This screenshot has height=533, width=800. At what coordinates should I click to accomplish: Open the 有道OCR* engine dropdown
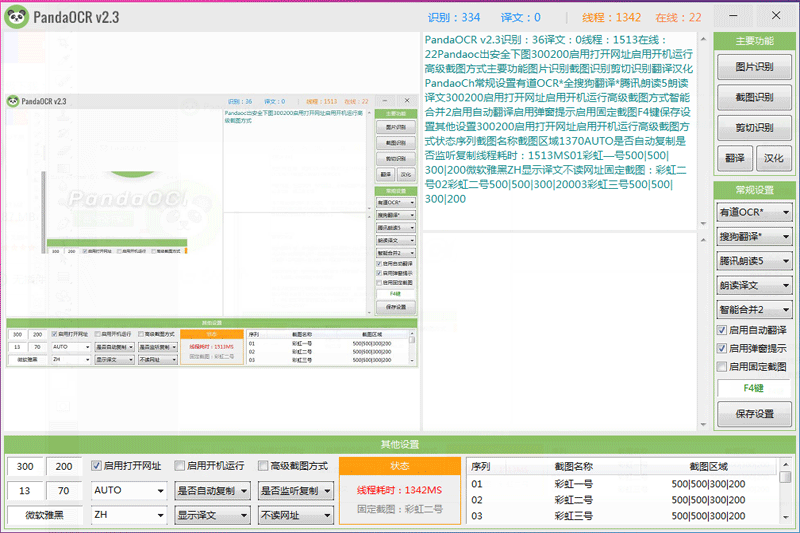coord(754,212)
